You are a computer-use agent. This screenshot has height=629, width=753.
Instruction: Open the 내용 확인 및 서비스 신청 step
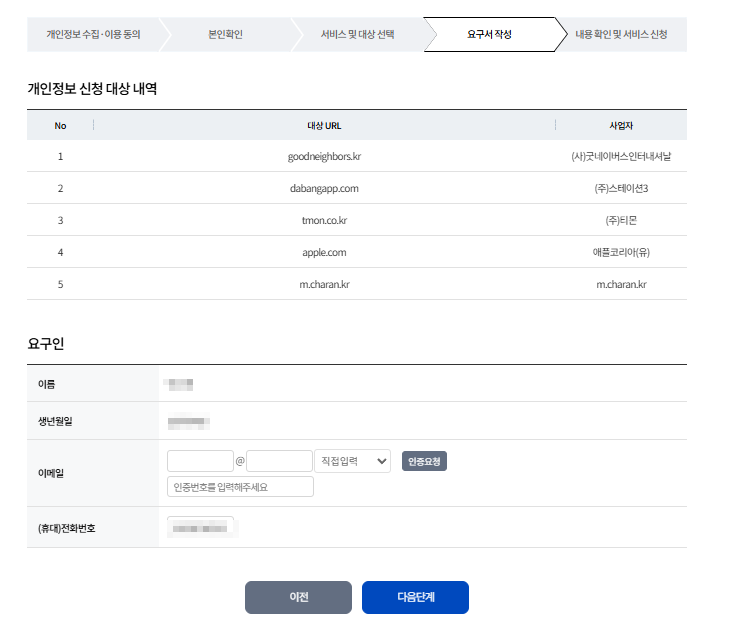coord(621,34)
